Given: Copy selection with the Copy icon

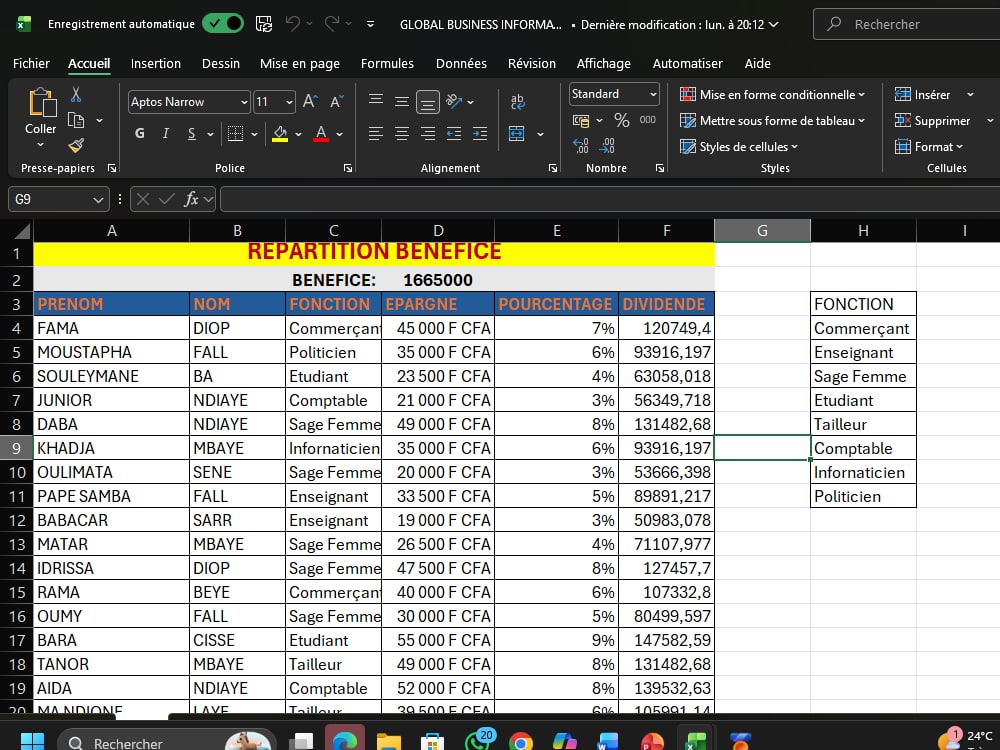Looking at the screenshot, I should point(76,120).
